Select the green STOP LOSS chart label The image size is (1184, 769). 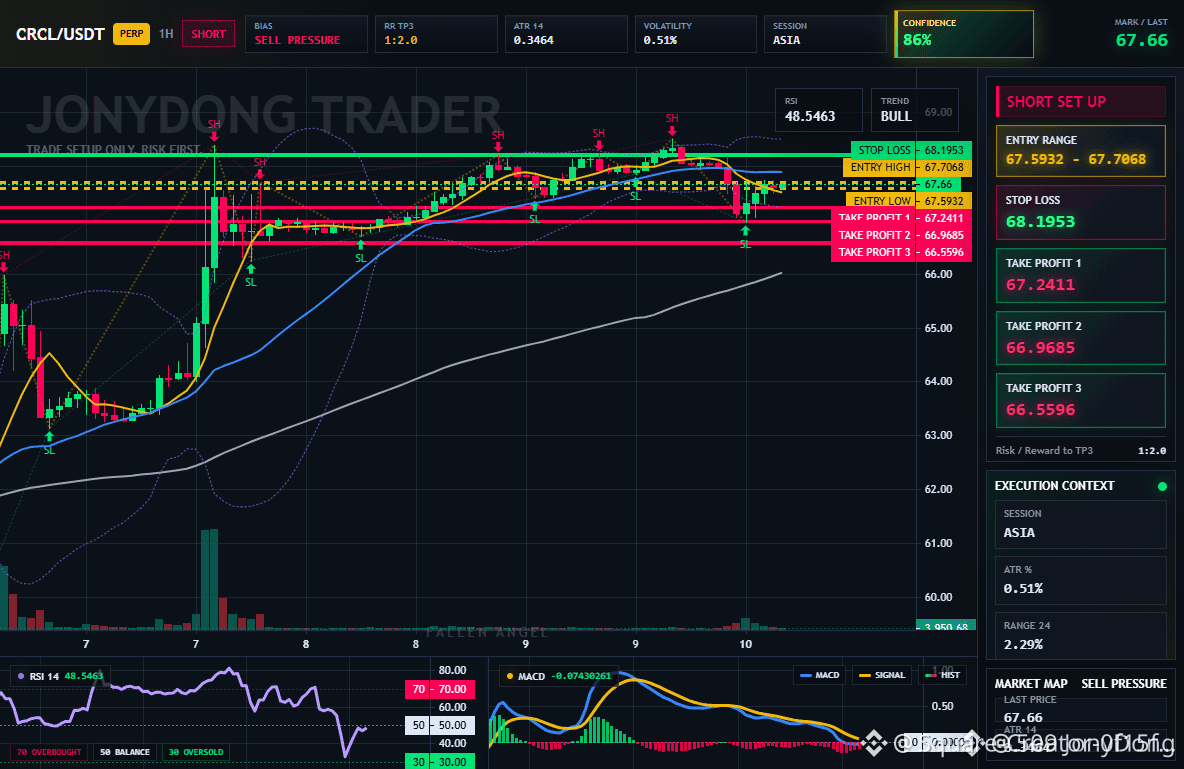(x=883, y=150)
